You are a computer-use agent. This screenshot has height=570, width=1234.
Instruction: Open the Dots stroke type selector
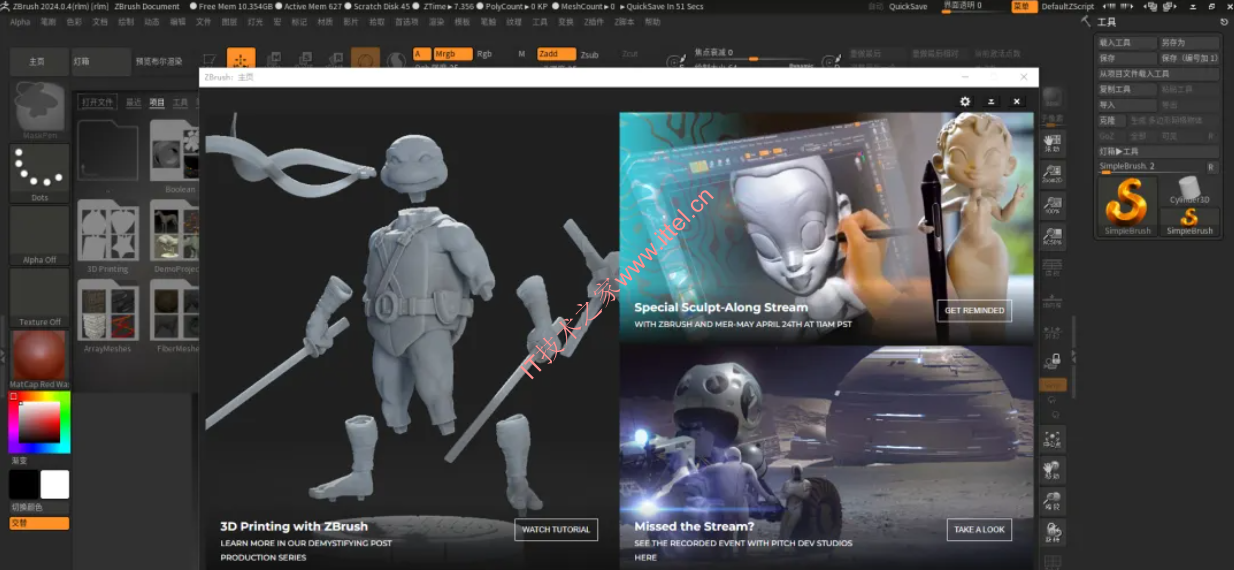pos(40,174)
